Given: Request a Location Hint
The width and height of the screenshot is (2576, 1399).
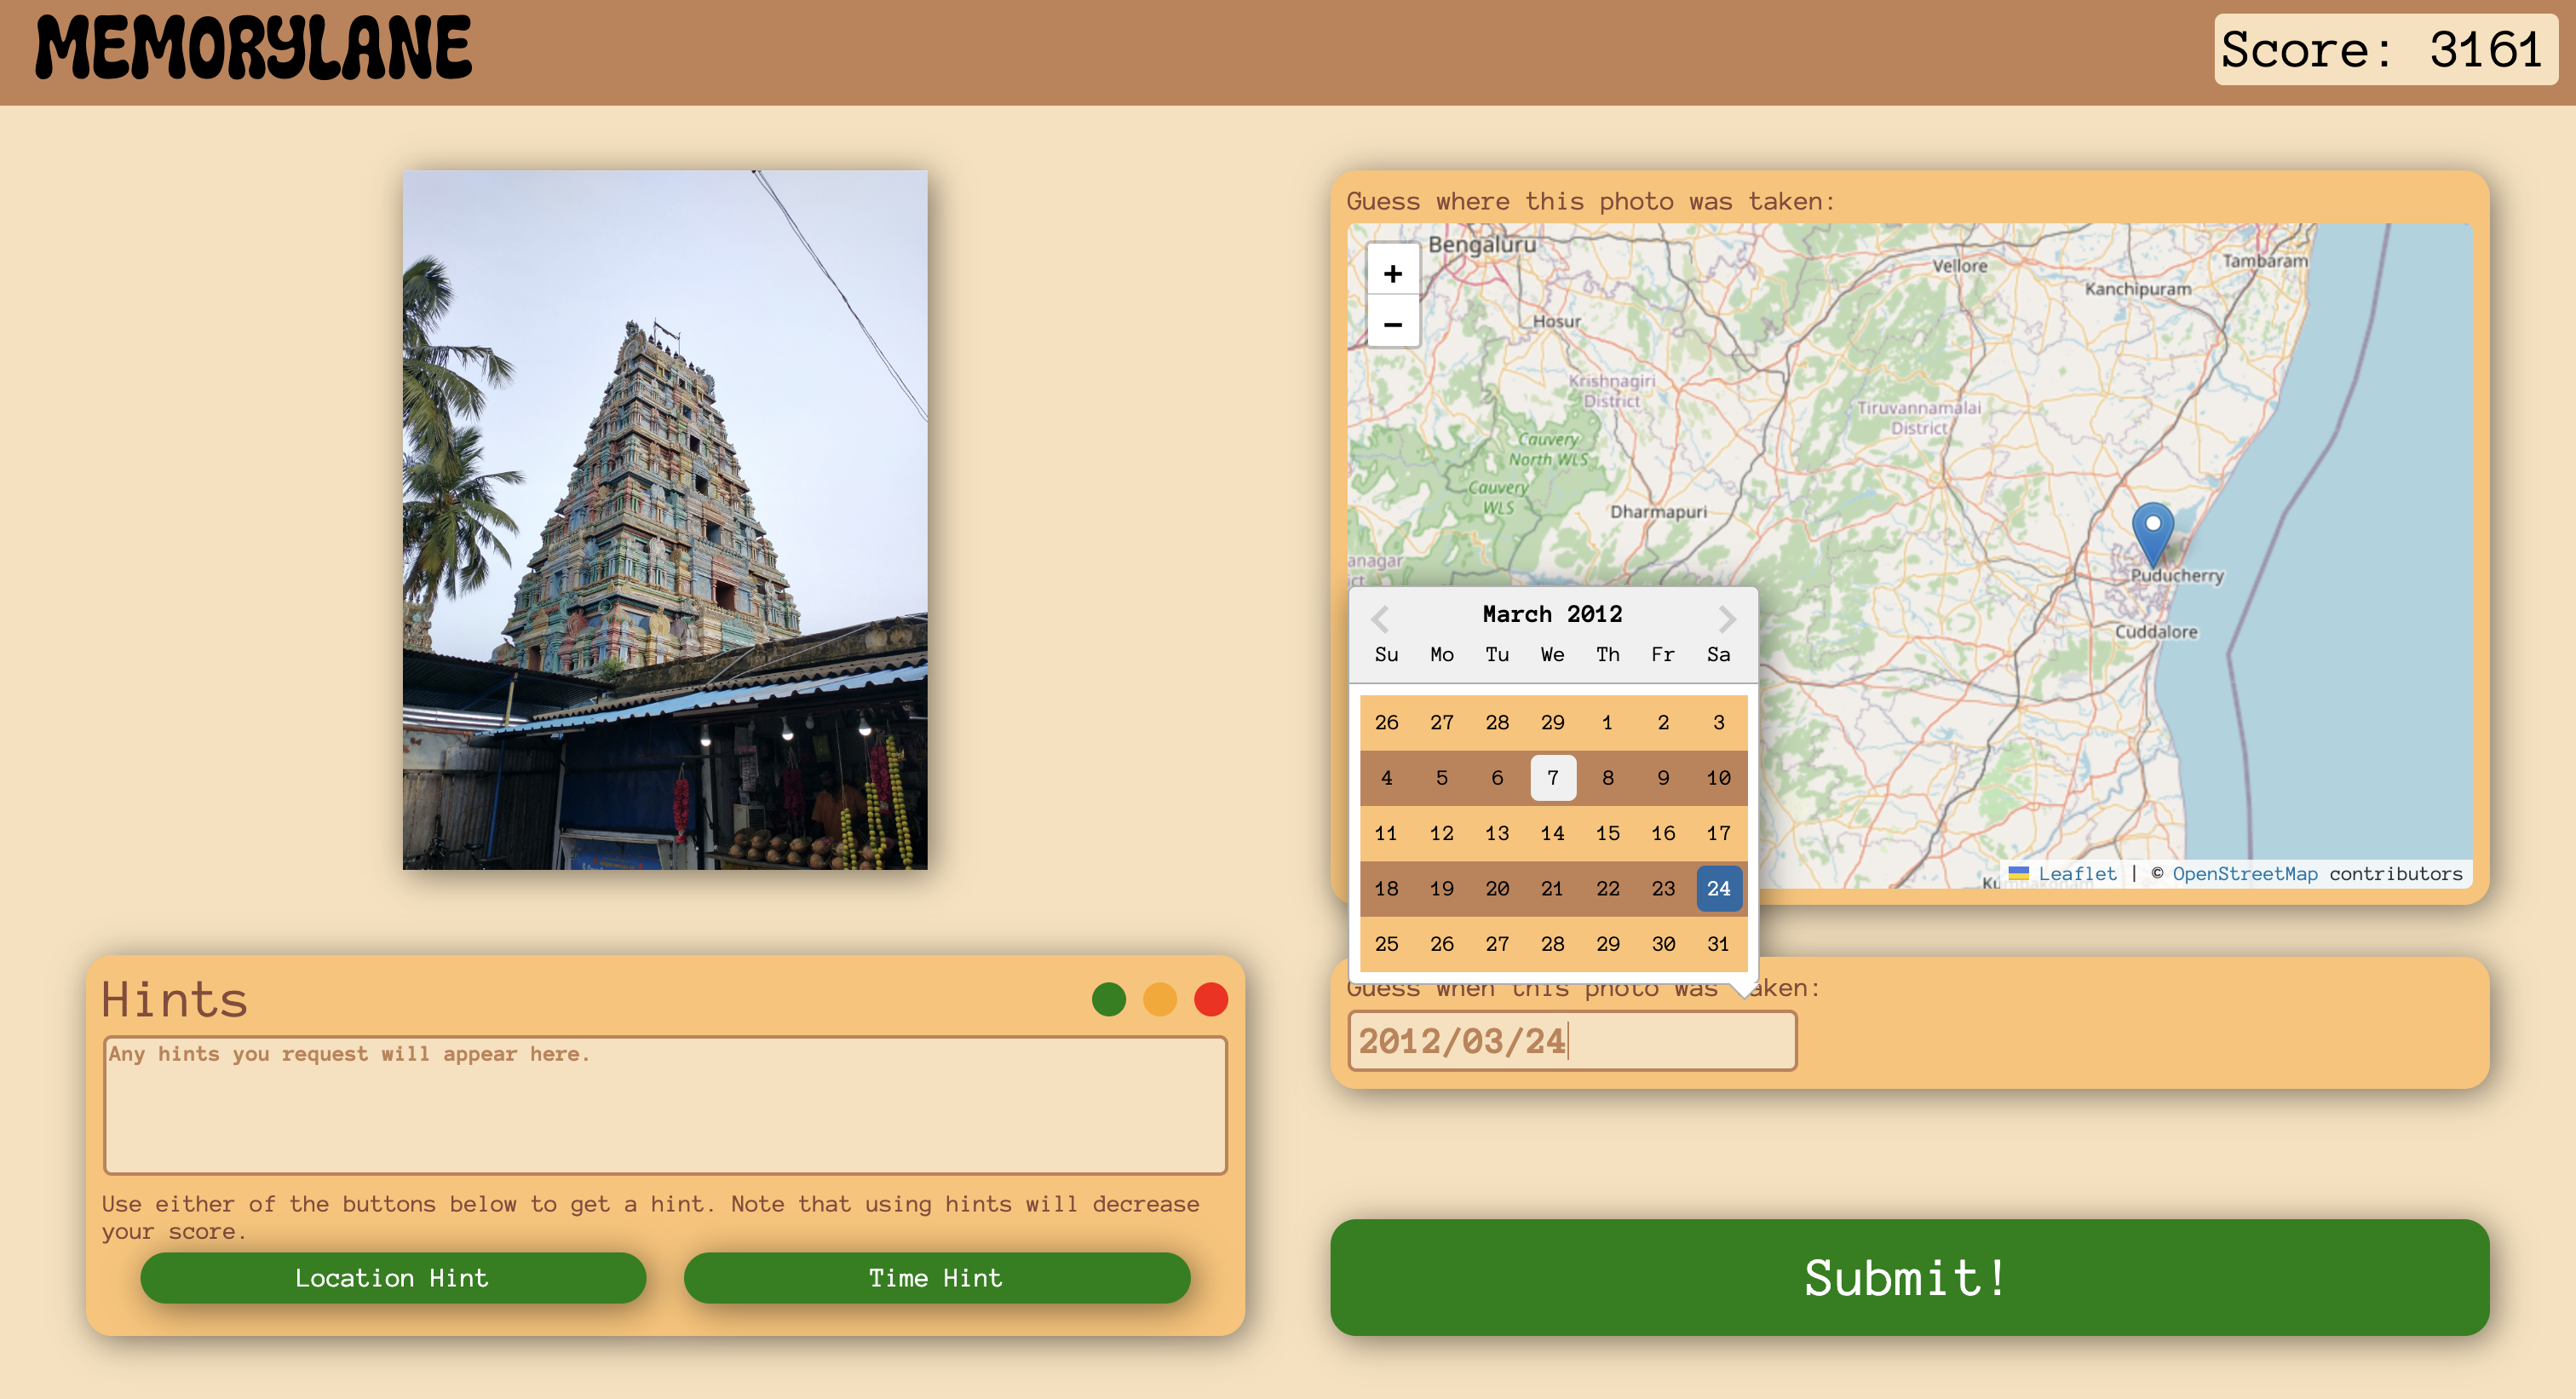Looking at the screenshot, I should click(x=392, y=1277).
